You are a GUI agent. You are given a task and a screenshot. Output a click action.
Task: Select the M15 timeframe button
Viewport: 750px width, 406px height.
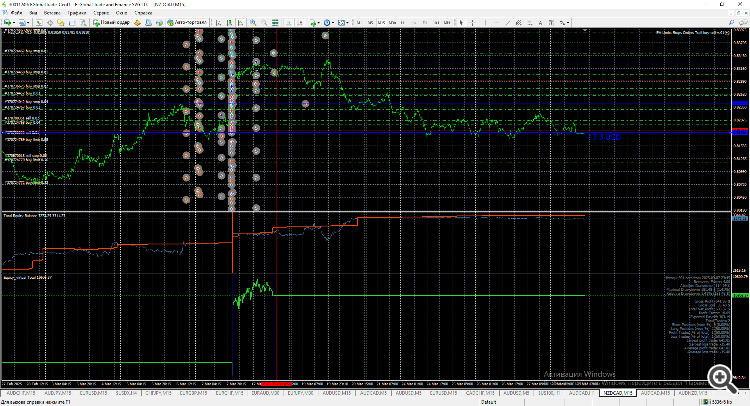pos(381,22)
